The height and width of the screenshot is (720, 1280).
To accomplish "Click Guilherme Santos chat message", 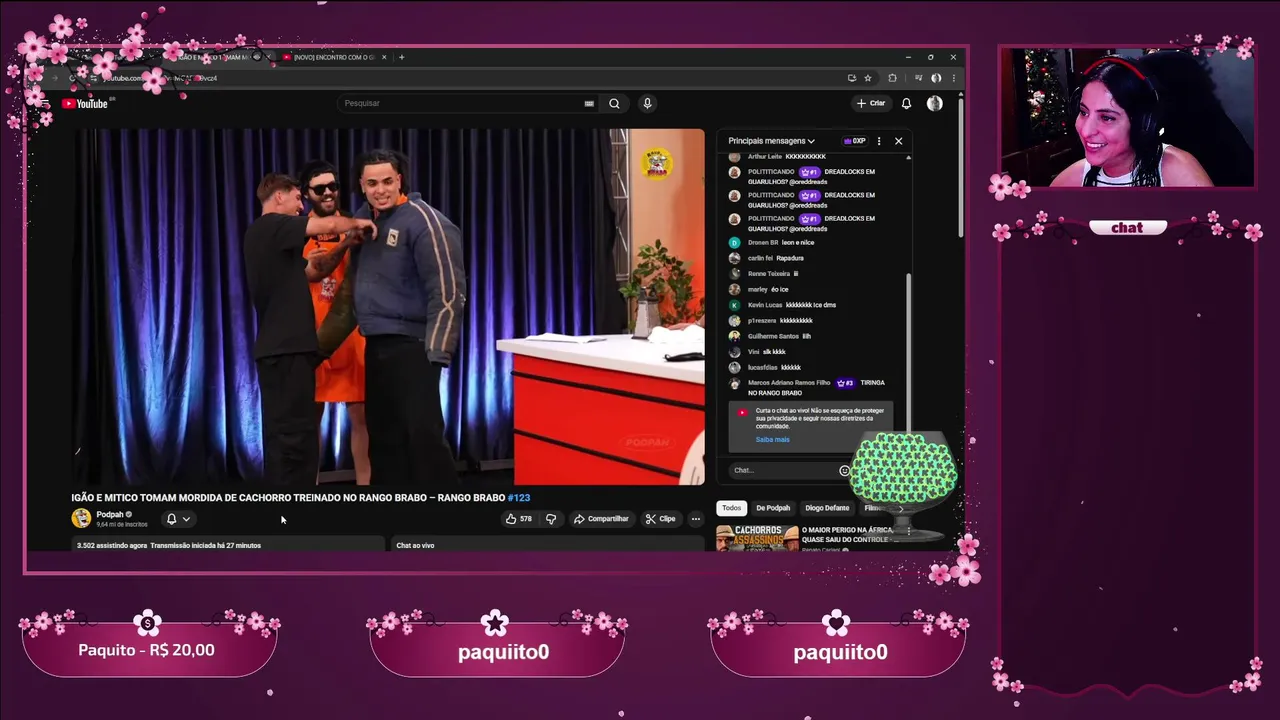I will 815,336.
